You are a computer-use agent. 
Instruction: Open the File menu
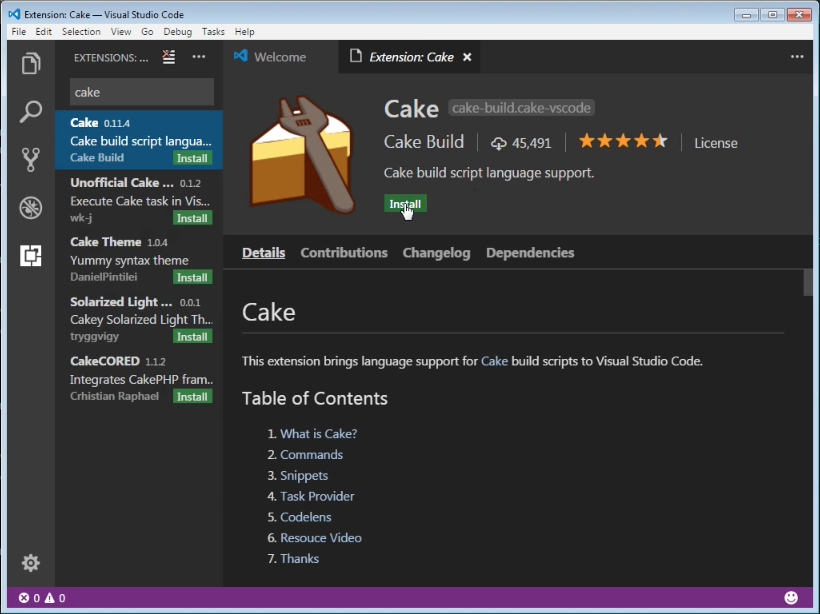click(x=19, y=31)
